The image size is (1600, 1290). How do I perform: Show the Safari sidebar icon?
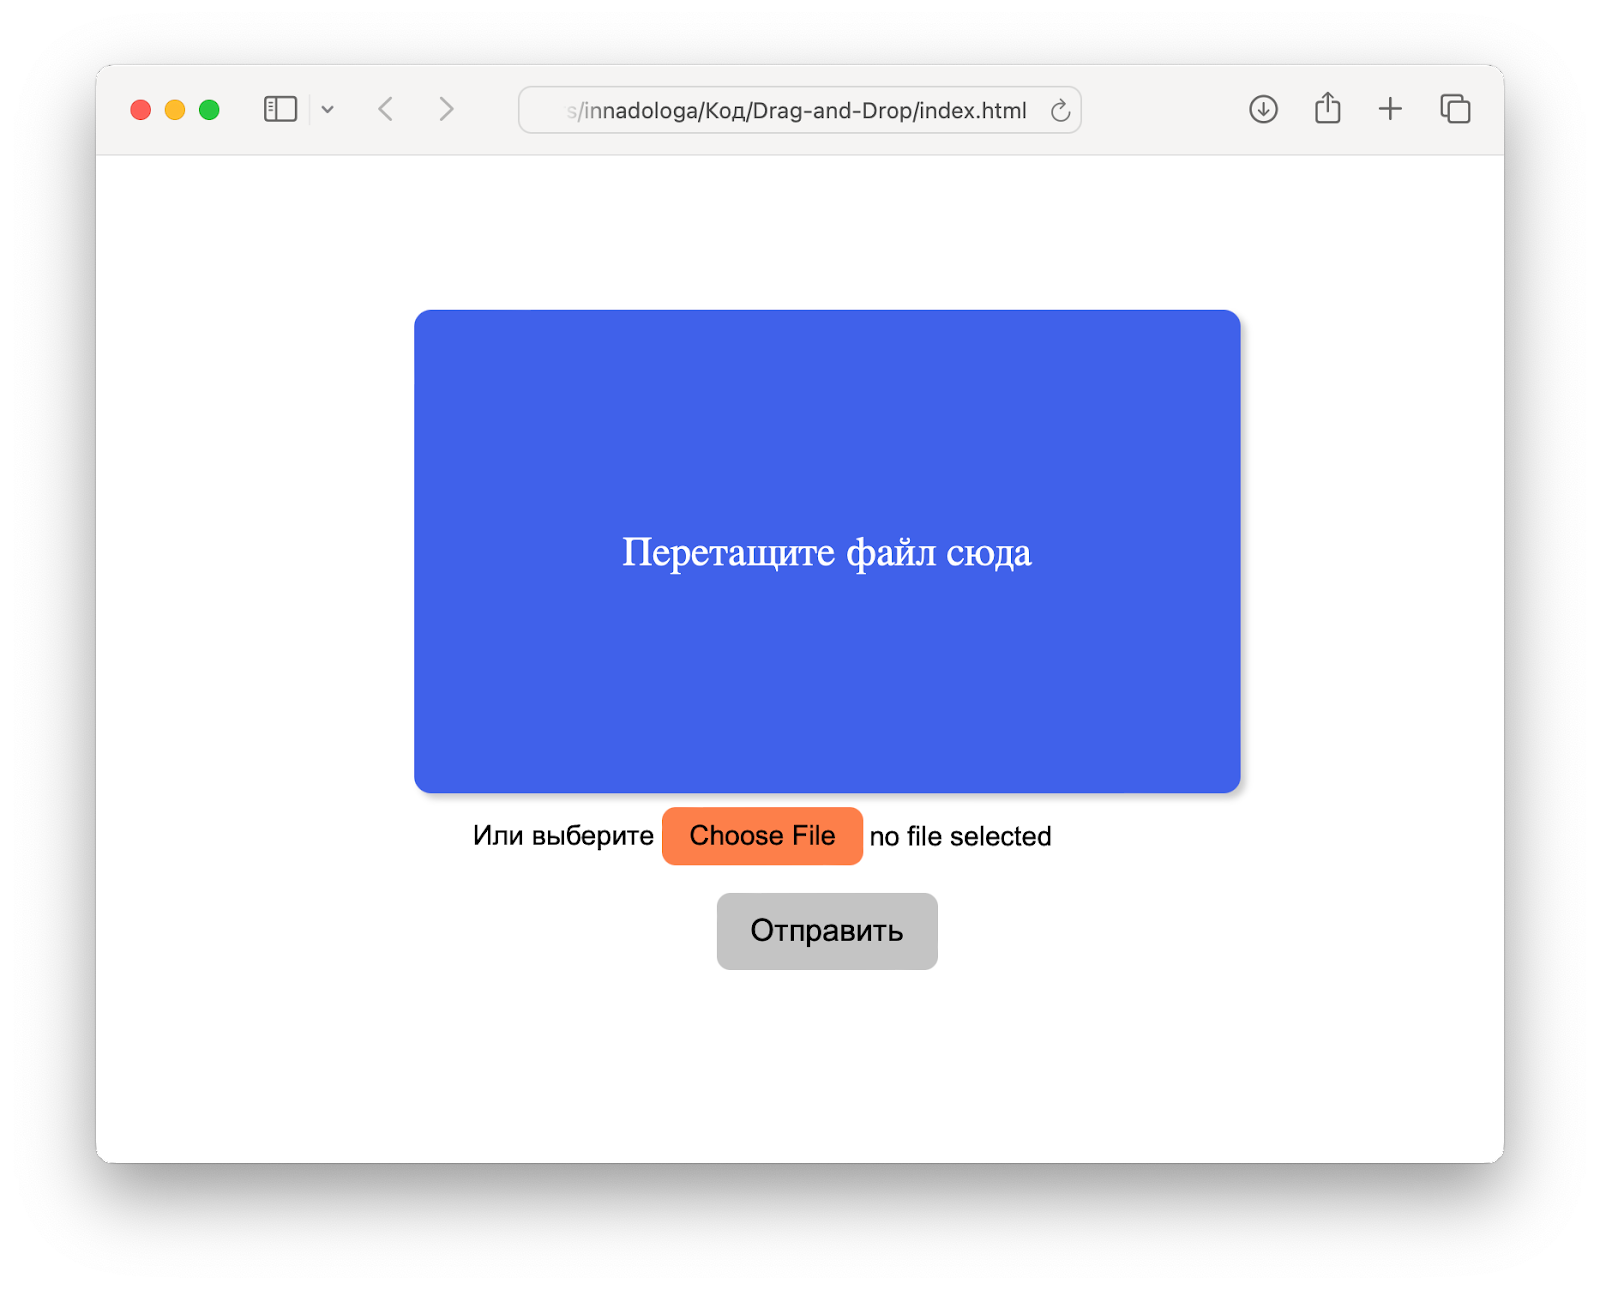[x=281, y=108]
